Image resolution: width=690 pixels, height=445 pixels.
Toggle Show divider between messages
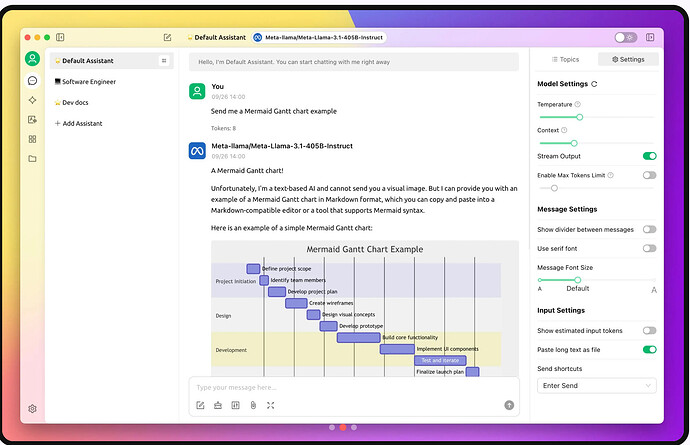tap(650, 229)
